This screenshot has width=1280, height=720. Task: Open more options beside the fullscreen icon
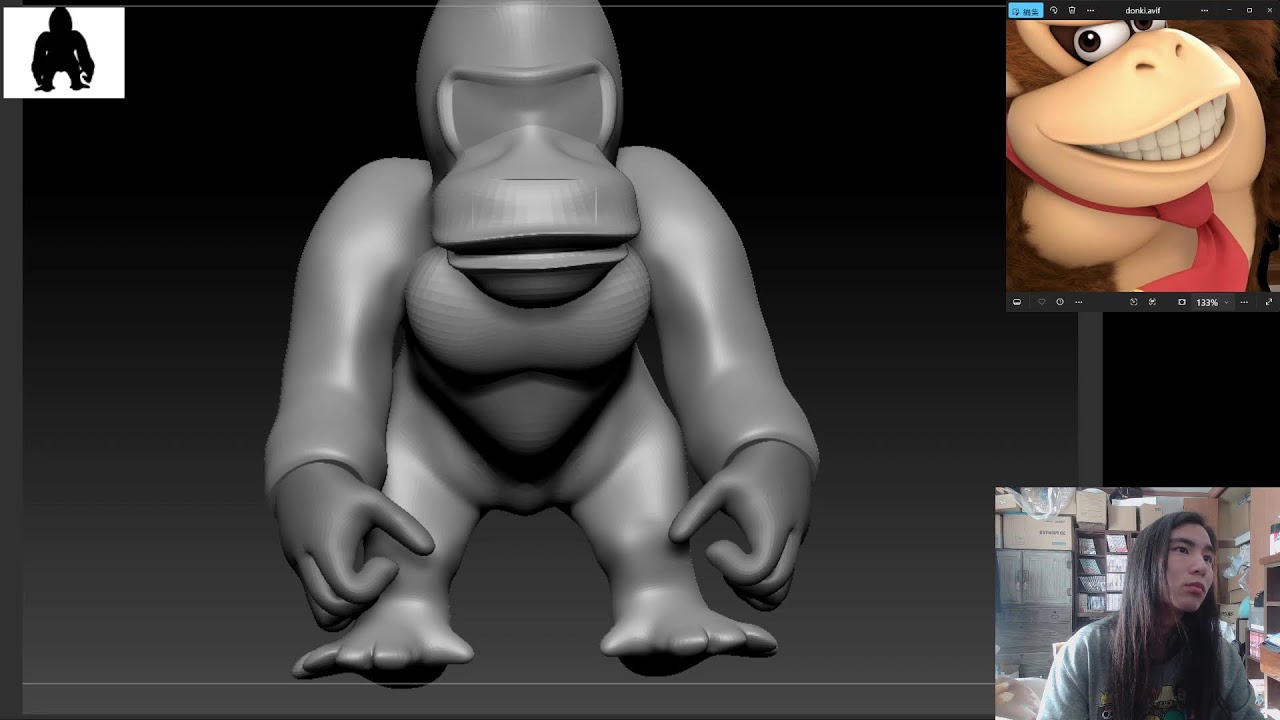coord(1244,302)
